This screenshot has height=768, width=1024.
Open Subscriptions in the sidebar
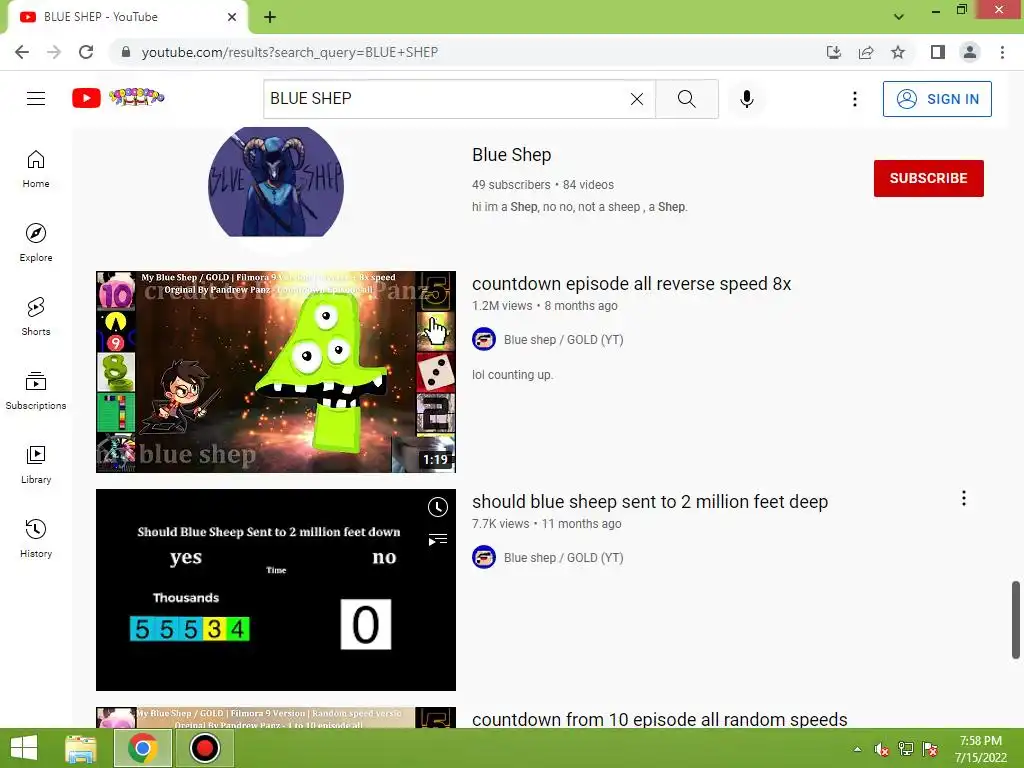coord(36,391)
